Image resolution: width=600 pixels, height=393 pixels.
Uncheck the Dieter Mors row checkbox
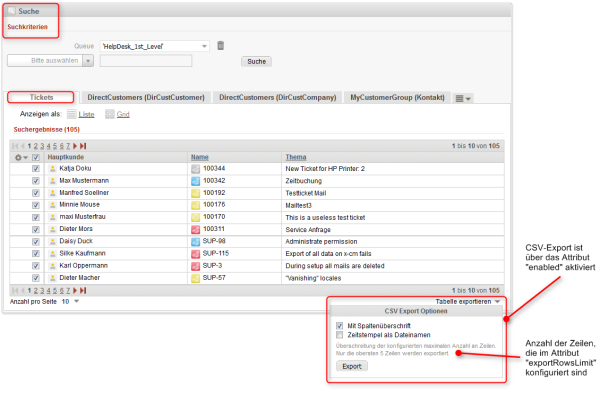point(36,229)
